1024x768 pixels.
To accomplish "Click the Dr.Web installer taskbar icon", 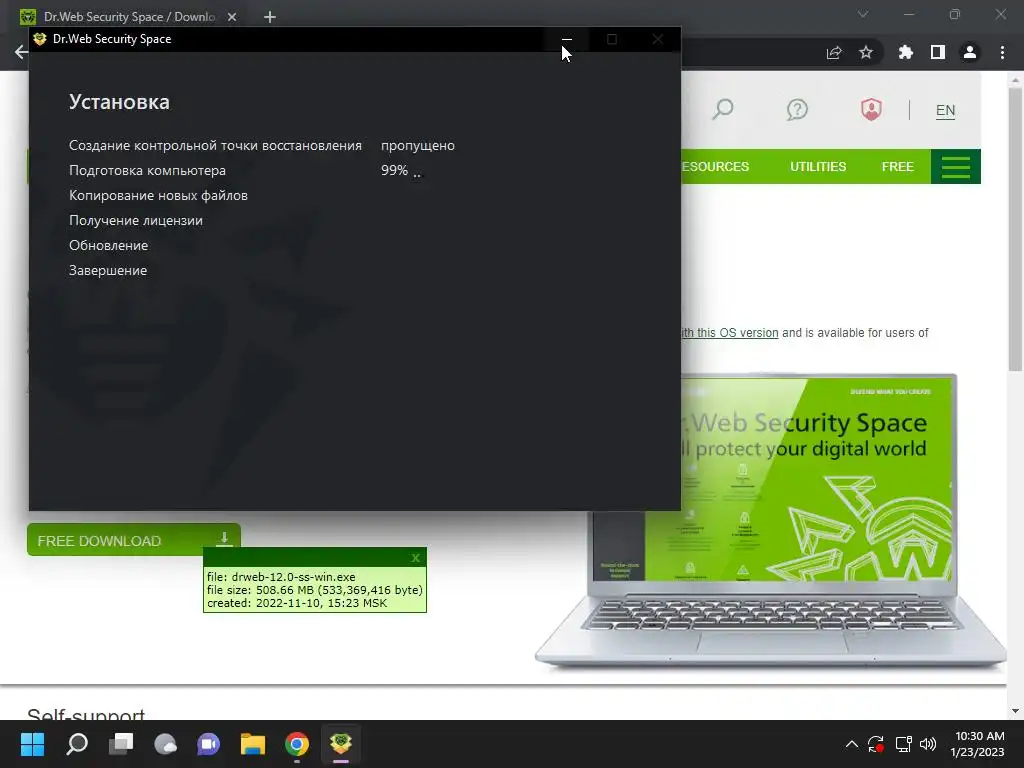I will point(341,744).
